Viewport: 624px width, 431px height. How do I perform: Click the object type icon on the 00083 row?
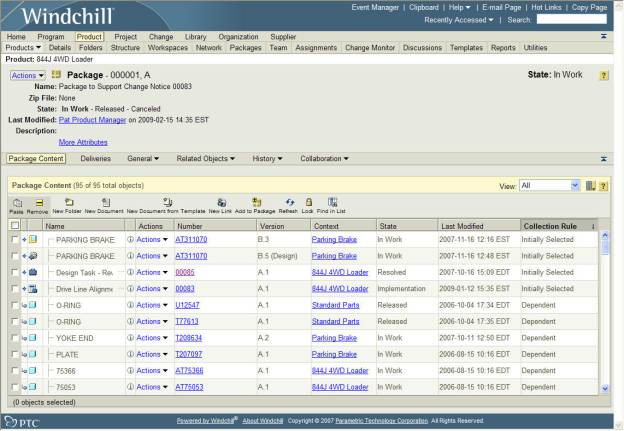pos(33,289)
